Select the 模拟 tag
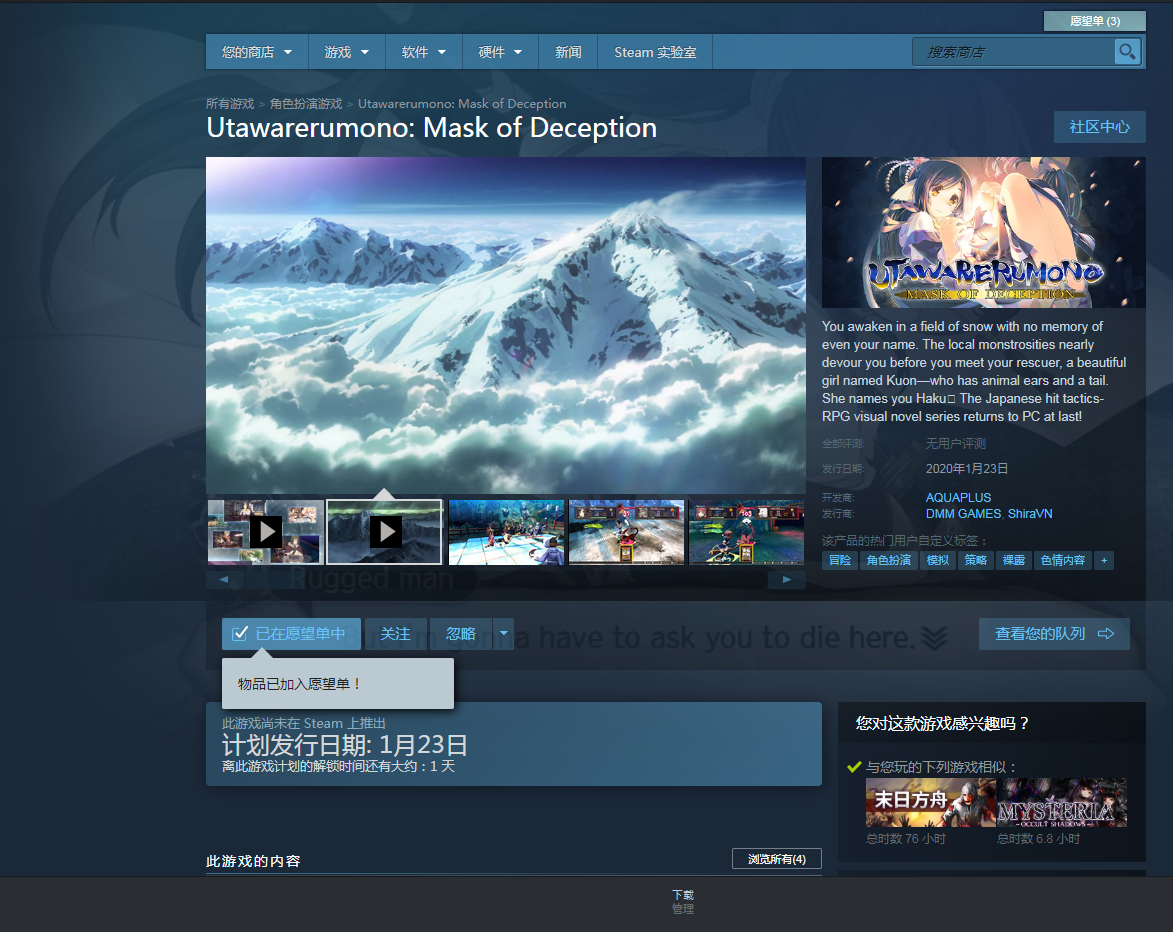This screenshot has height=932, width=1173. (x=937, y=560)
